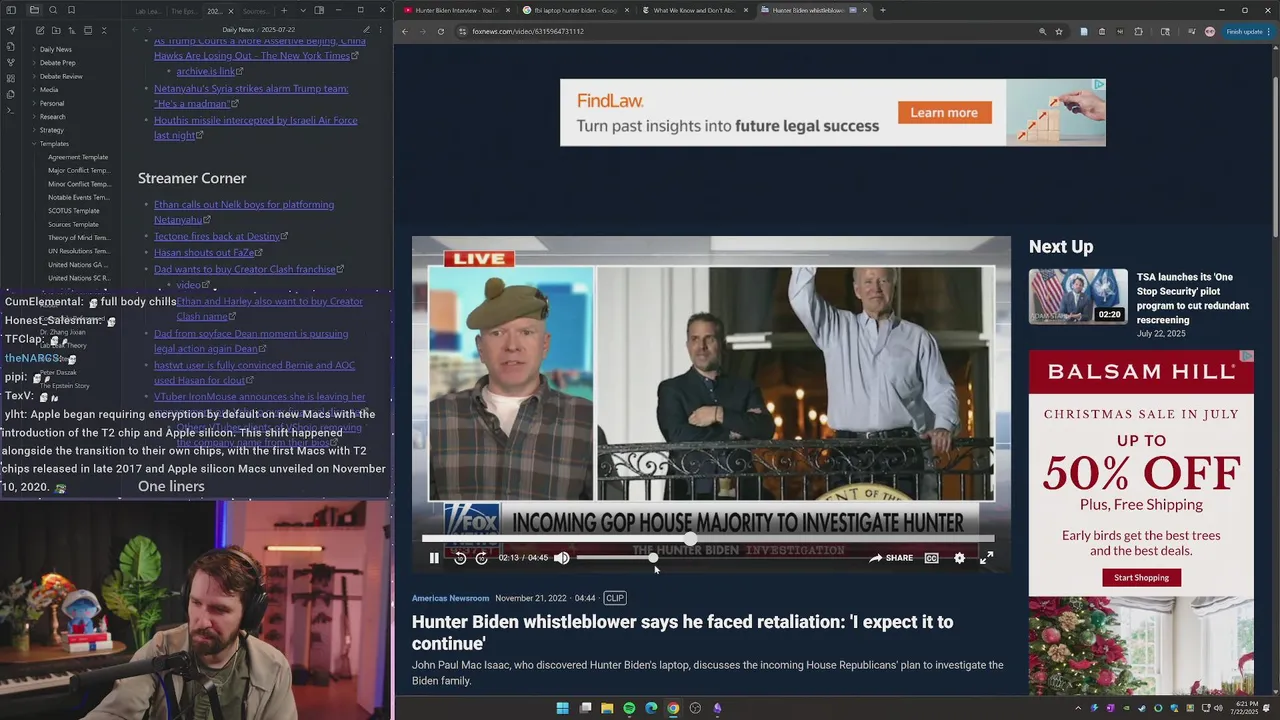Toggle closed captions on the video
Image resolution: width=1280 pixels, height=720 pixels.
coord(932,558)
